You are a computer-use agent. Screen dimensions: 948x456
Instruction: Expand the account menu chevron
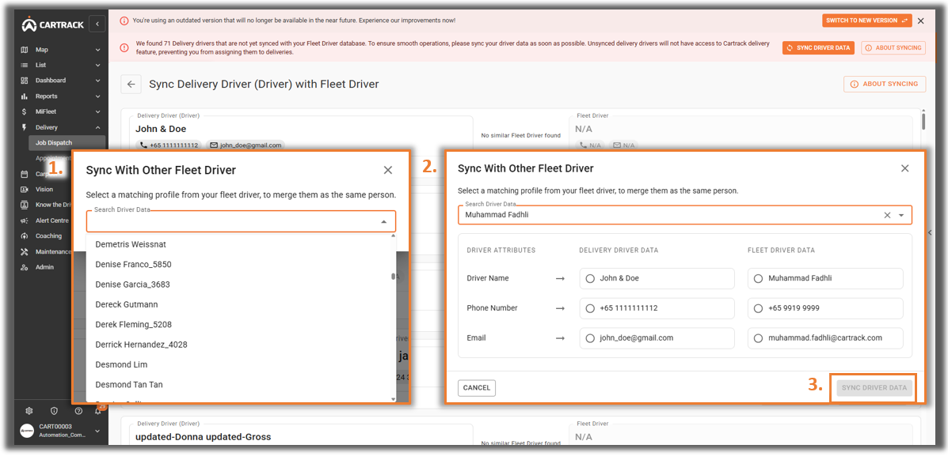98,431
